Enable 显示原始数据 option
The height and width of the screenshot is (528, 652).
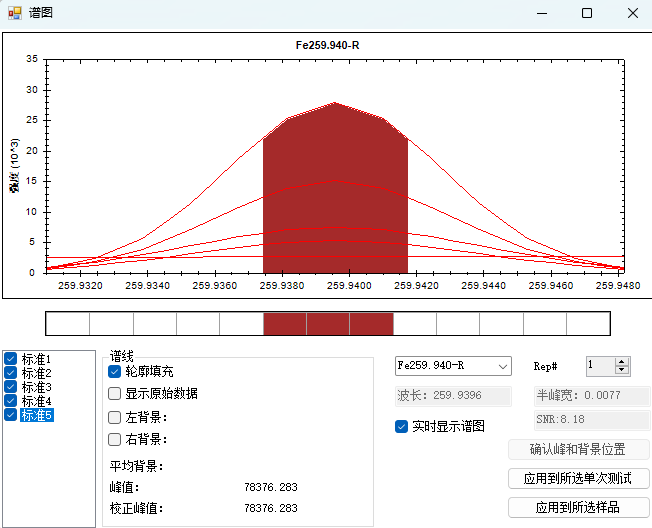(115, 393)
